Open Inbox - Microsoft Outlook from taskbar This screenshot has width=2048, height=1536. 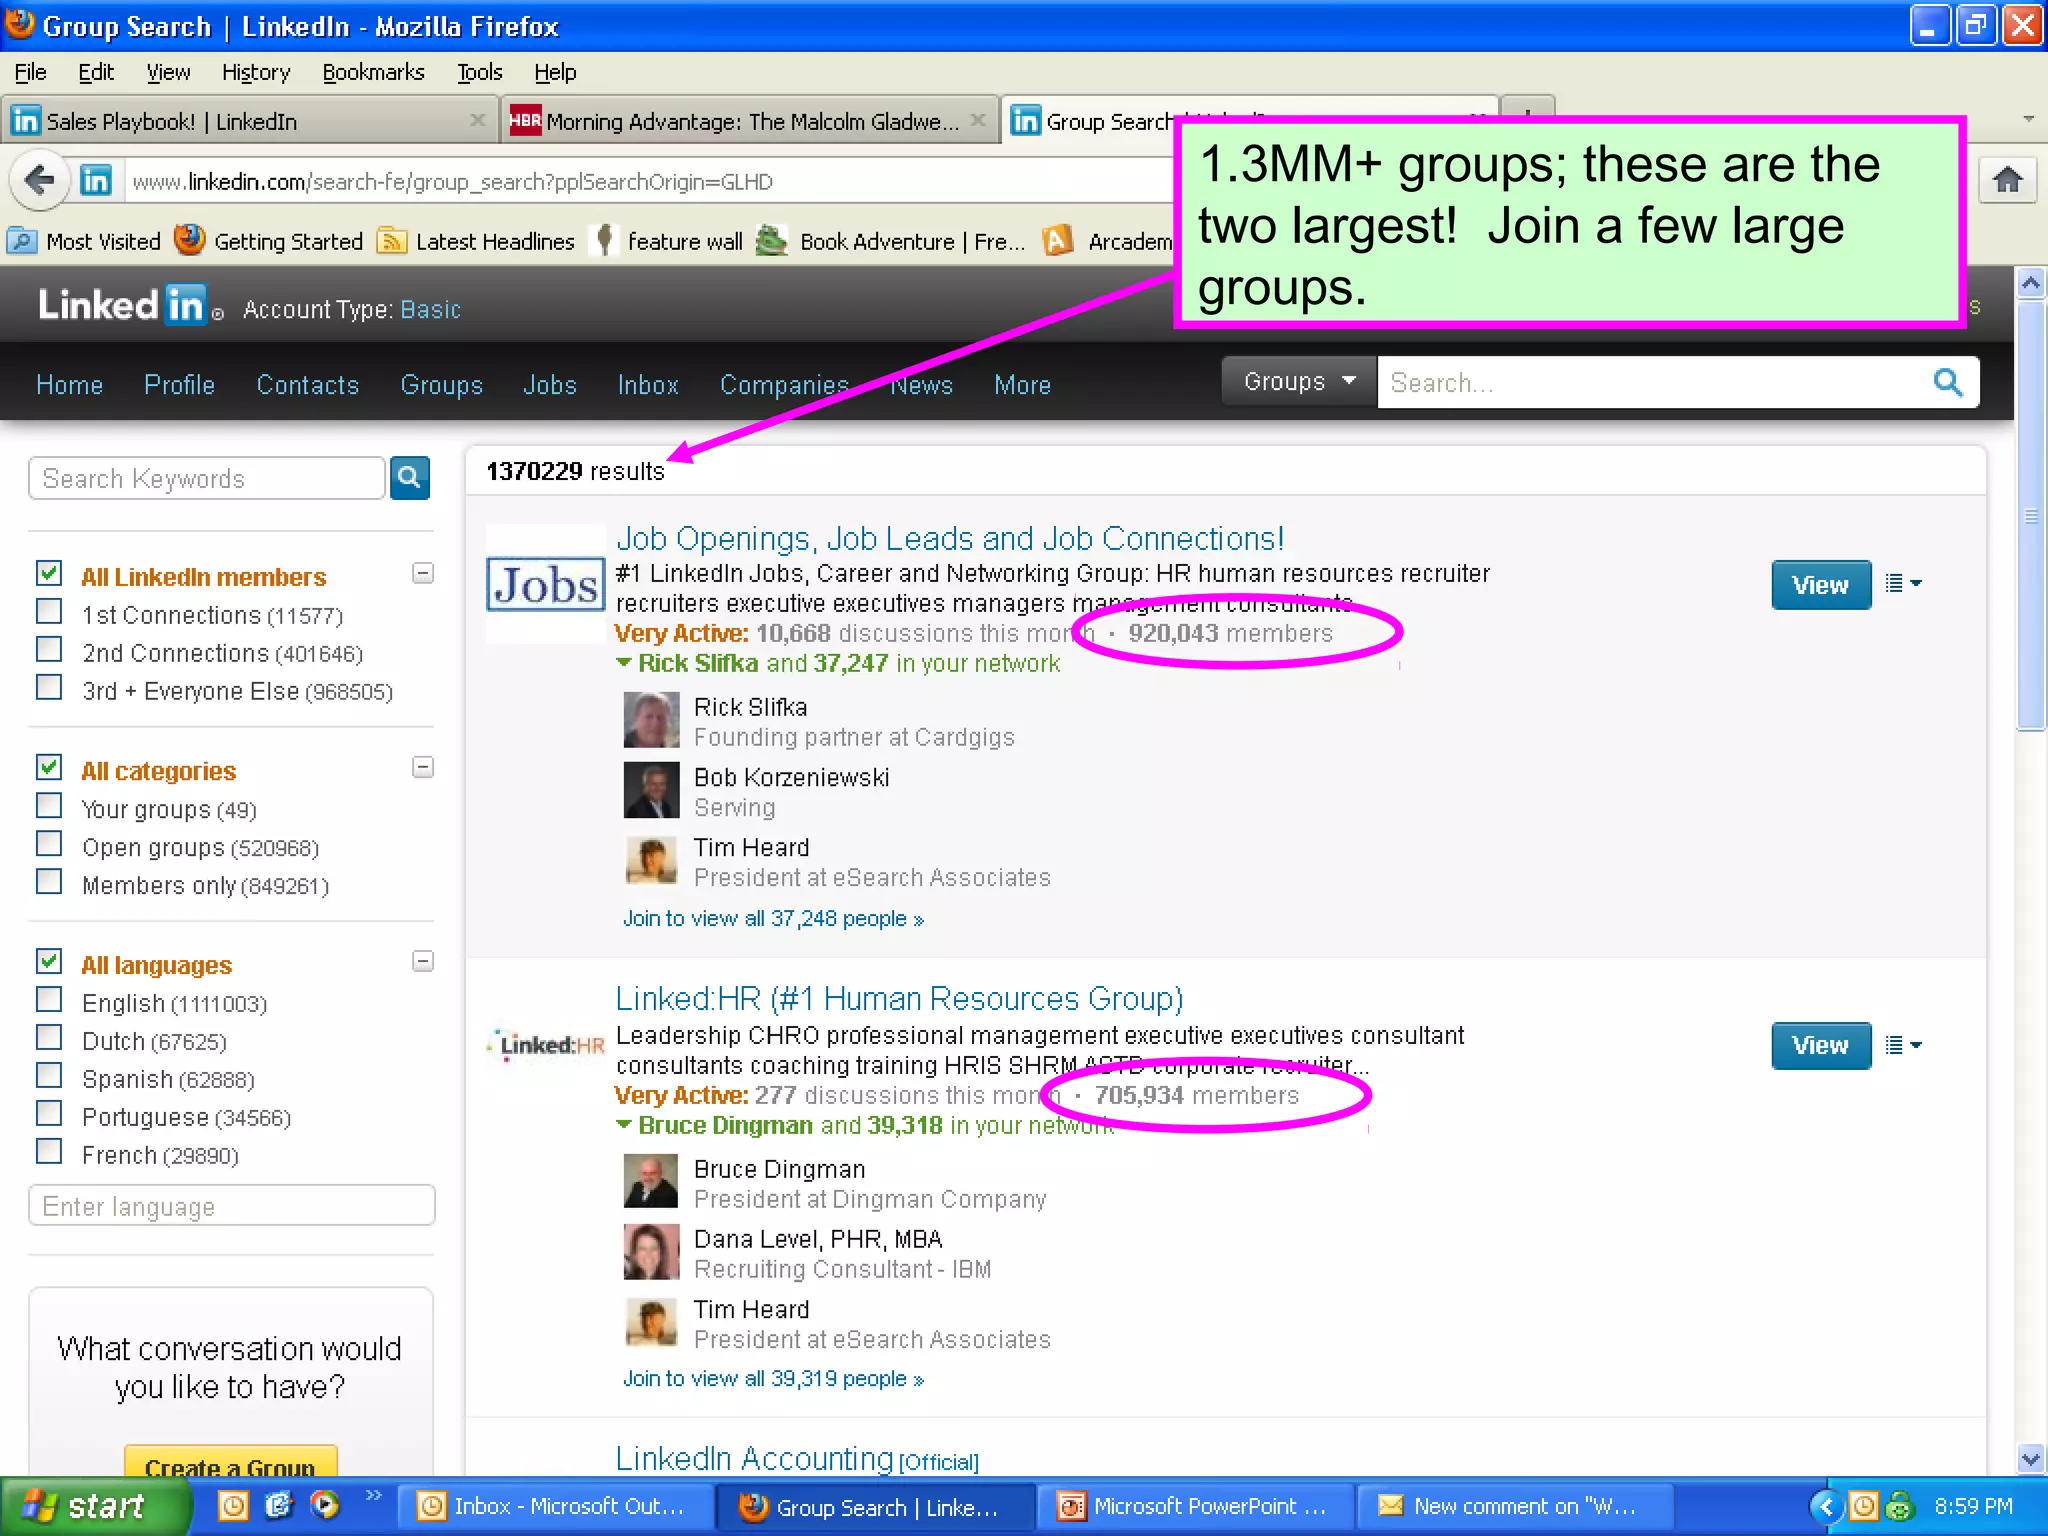pos(555,1506)
